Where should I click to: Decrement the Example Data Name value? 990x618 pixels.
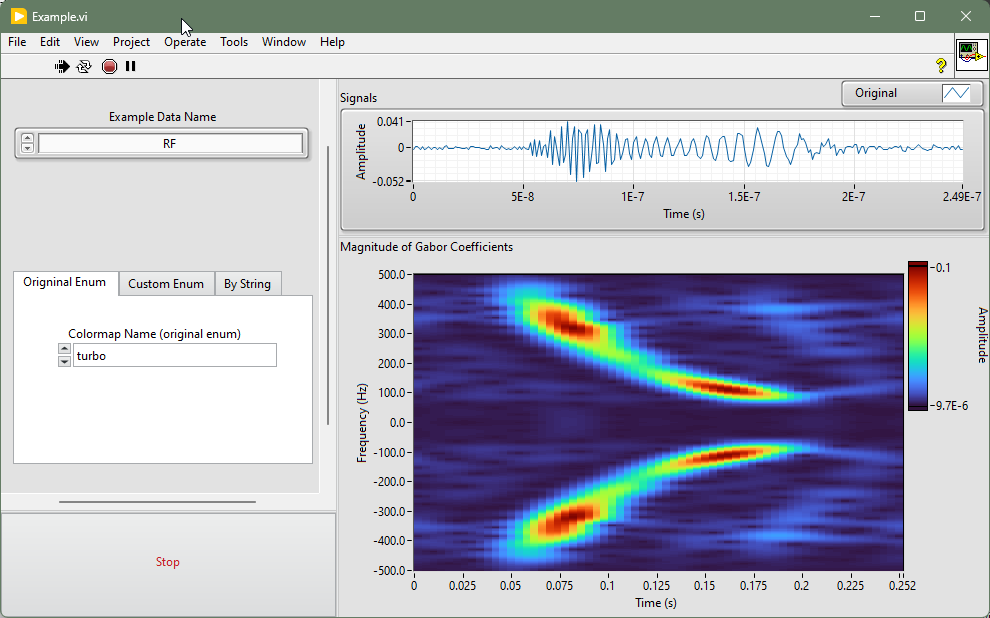point(27,148)
